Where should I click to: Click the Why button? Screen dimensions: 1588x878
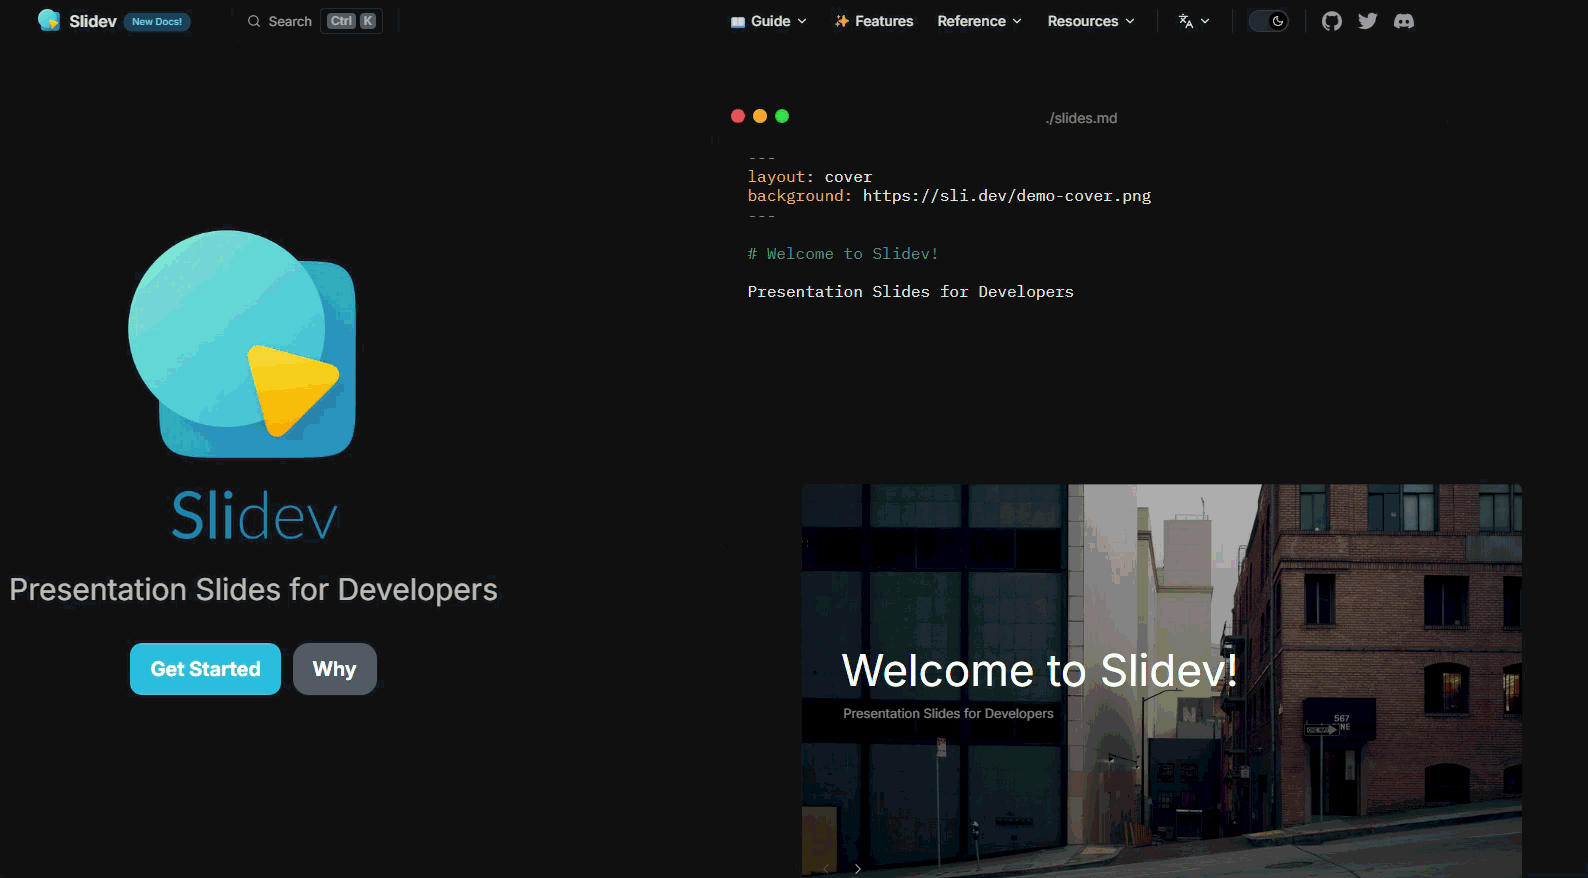pos(334,669)
